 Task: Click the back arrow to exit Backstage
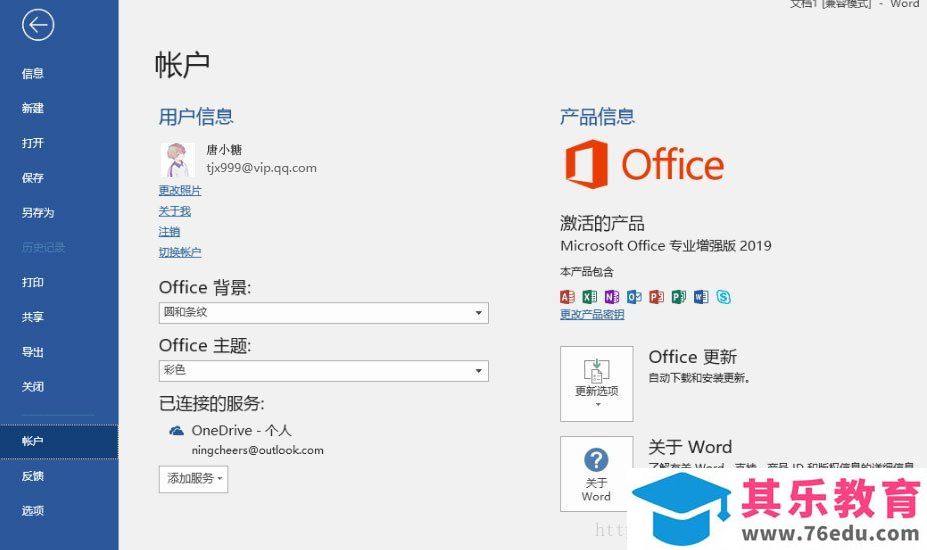click(38, 25)
